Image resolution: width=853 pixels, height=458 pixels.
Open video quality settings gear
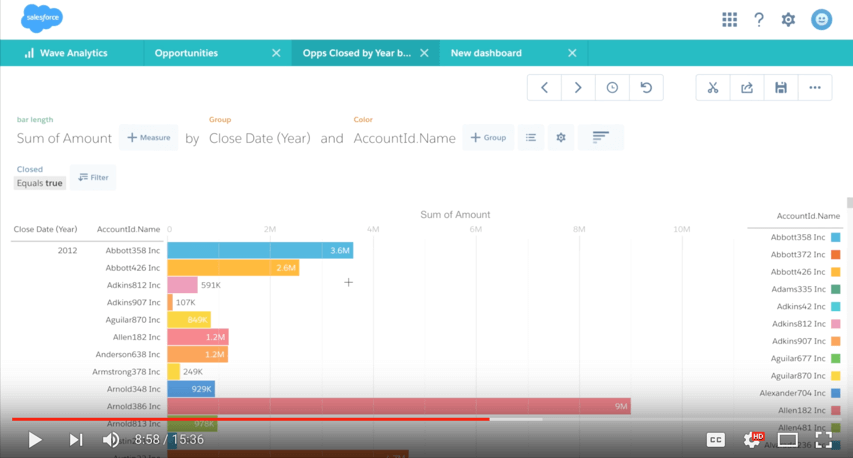(752, 440)
